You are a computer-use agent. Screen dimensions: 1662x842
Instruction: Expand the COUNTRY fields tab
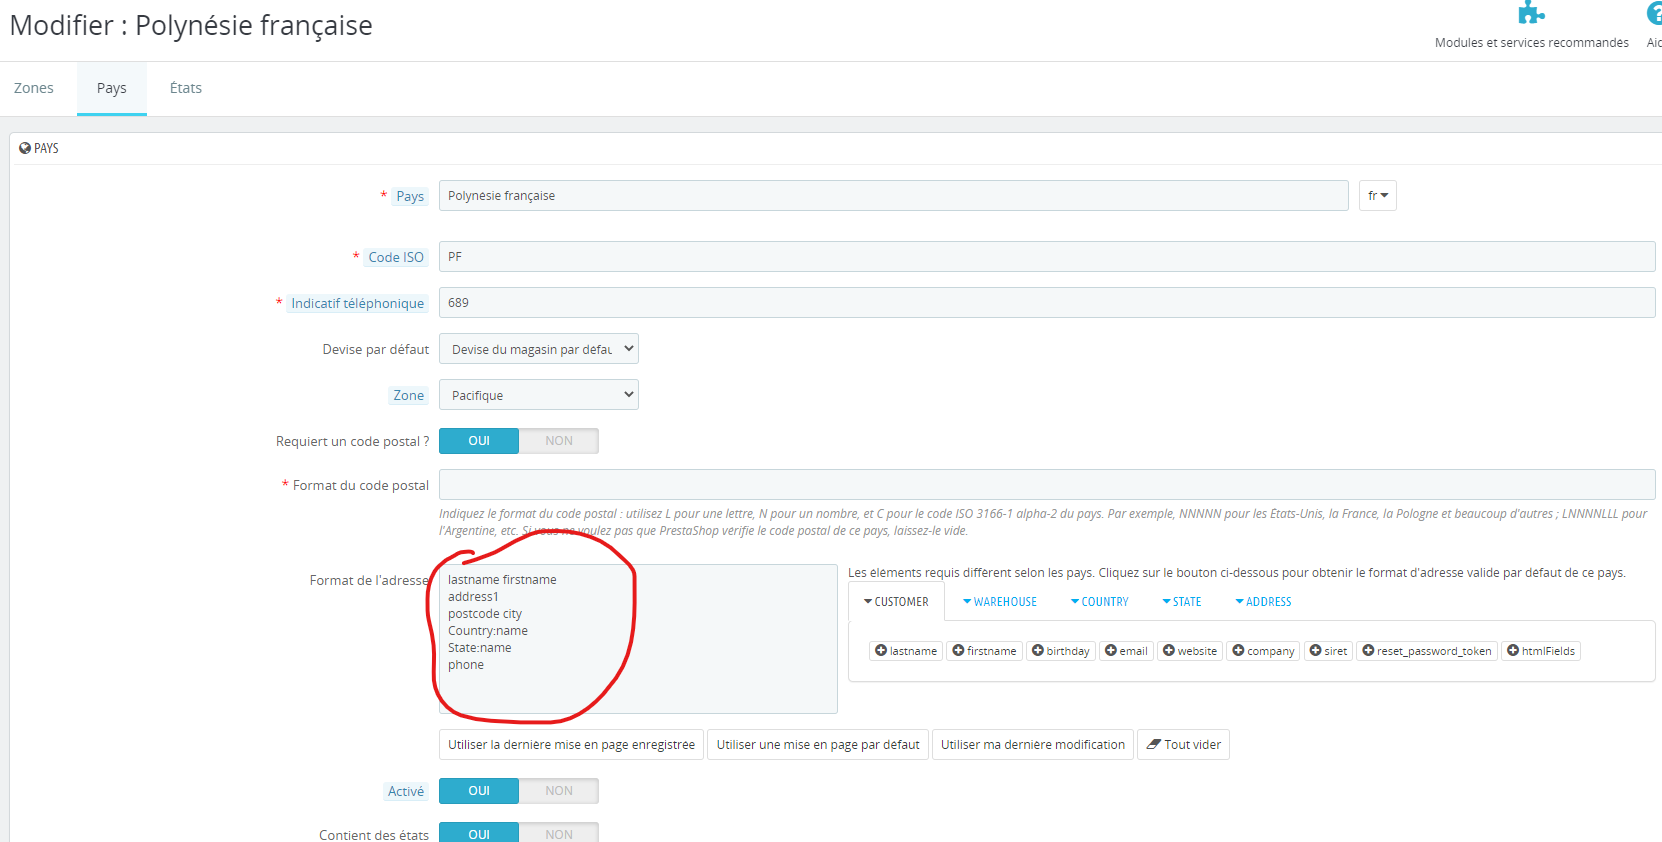point(1100,602)
